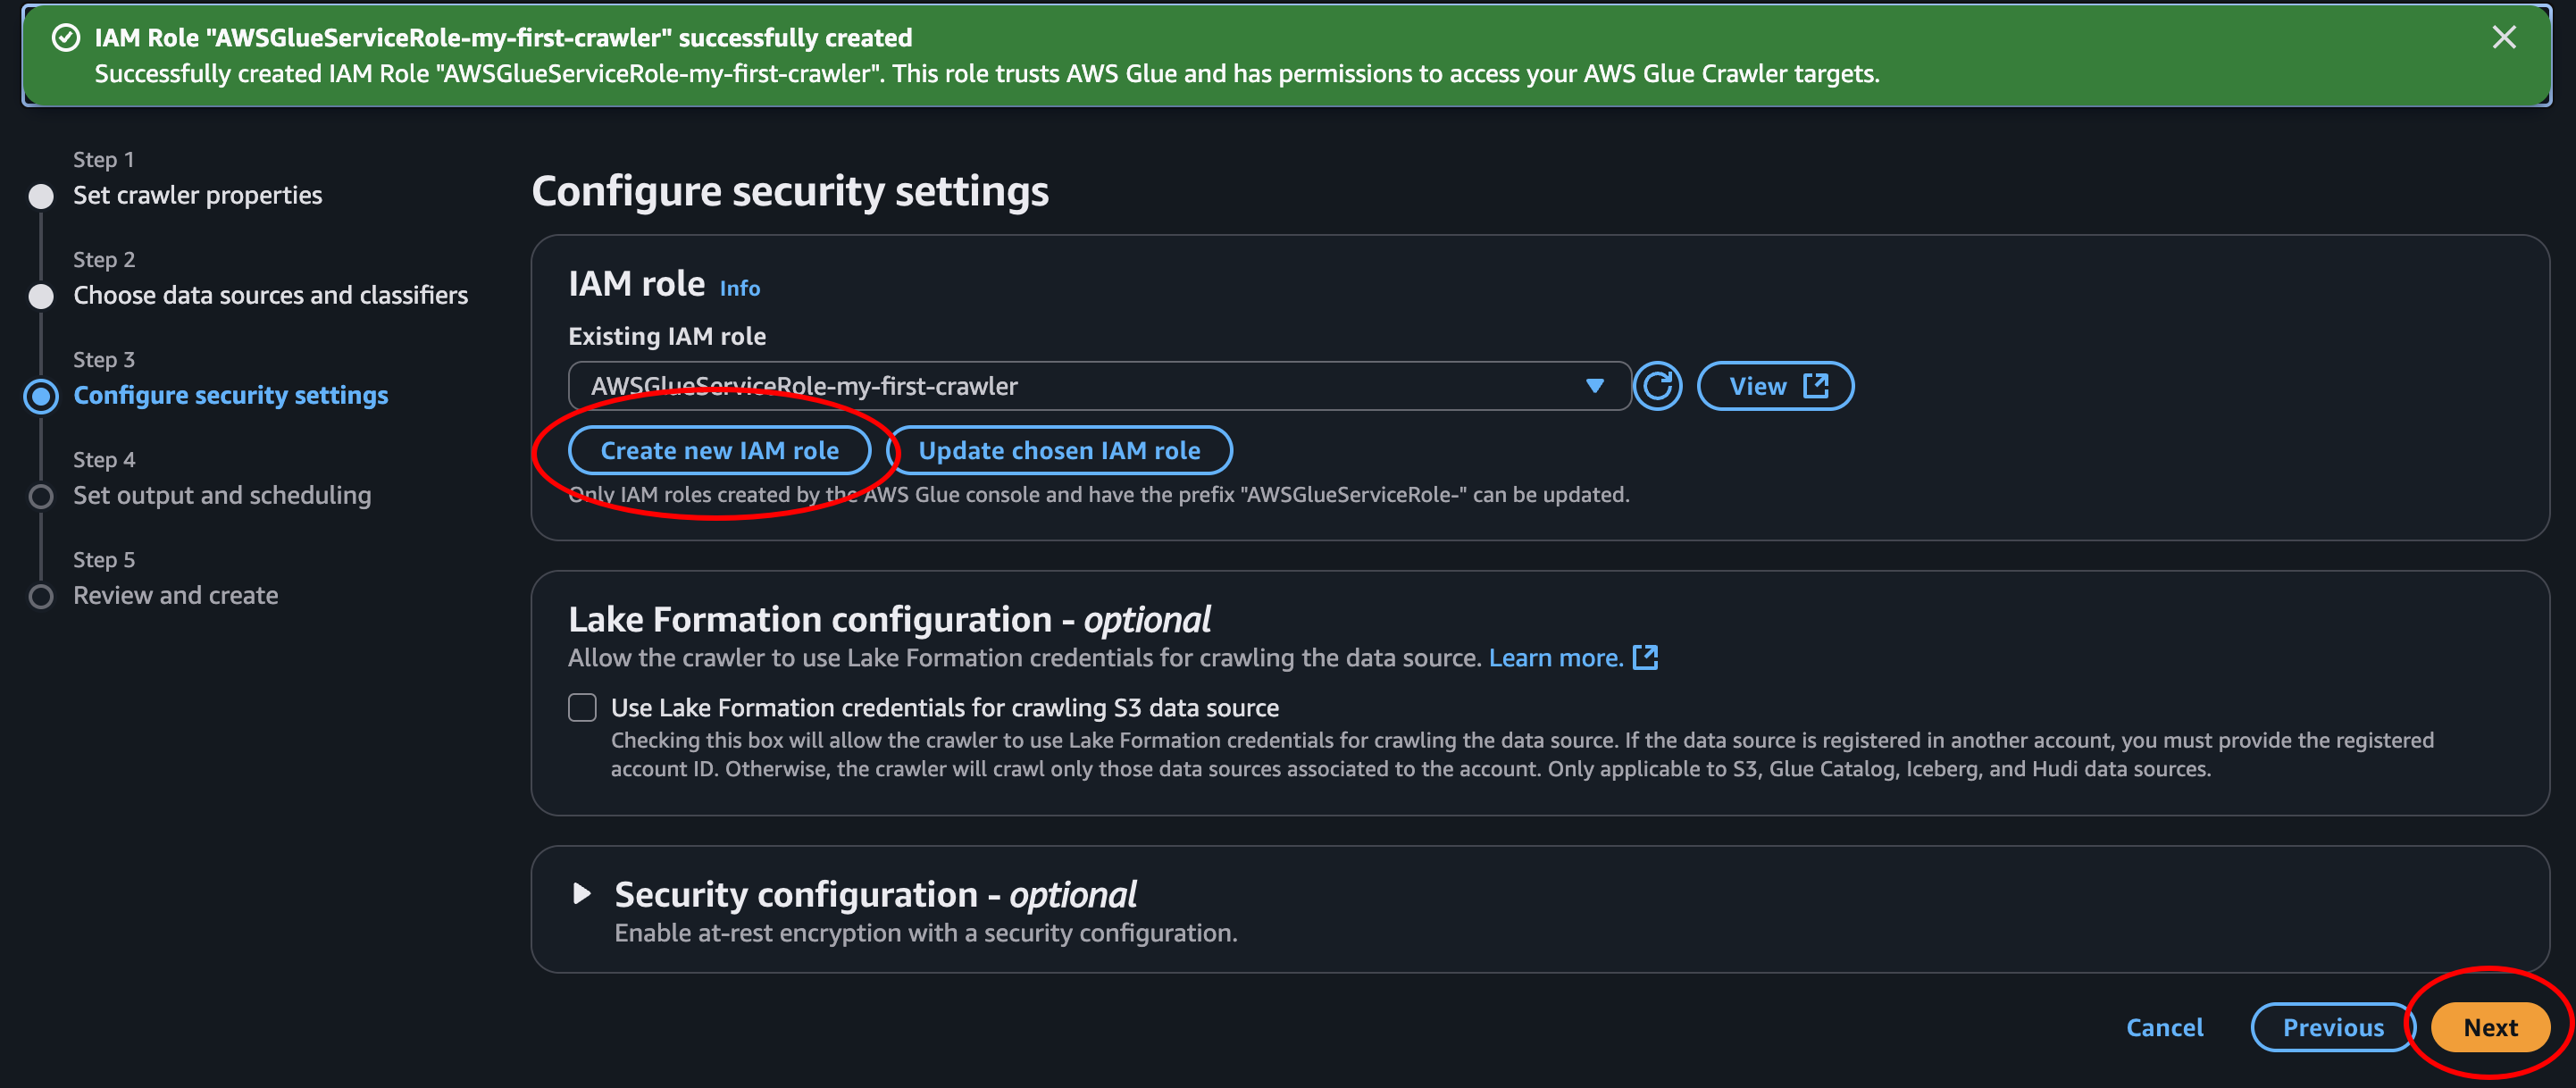
Task: Click Step 2 circle indicator
Action: tap(41, 296)
